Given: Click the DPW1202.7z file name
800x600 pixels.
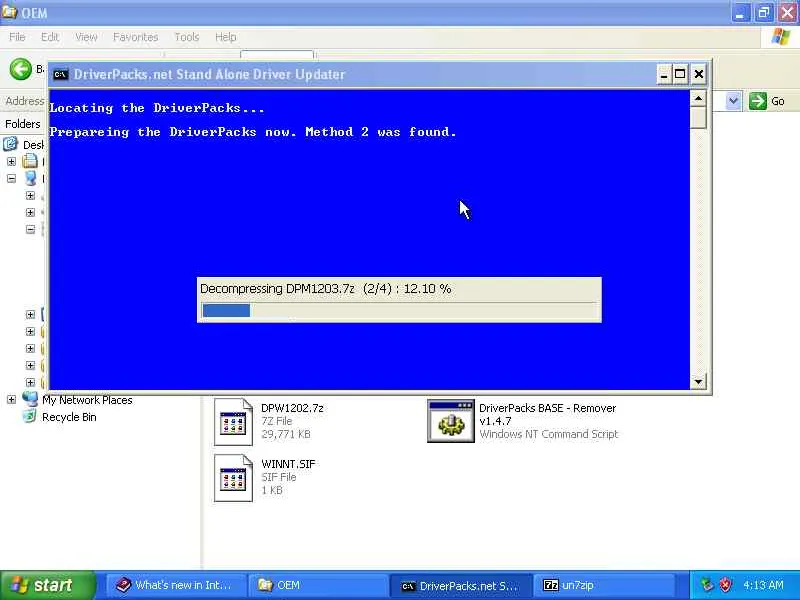Looking at the screenshot, I should [292, 408].
